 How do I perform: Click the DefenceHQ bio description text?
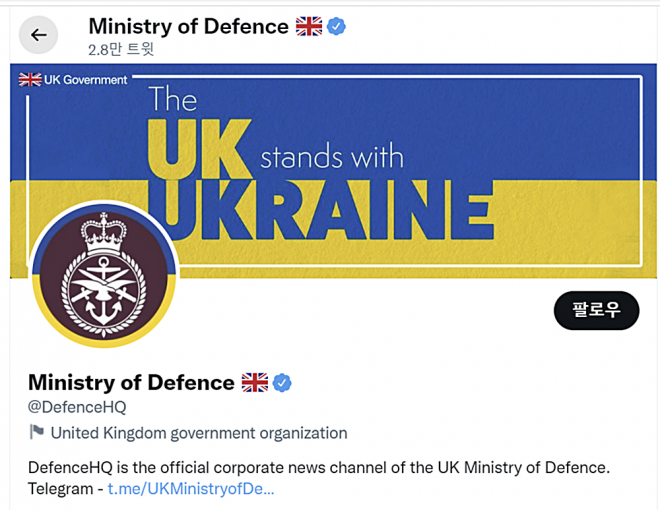coord(318,467)
